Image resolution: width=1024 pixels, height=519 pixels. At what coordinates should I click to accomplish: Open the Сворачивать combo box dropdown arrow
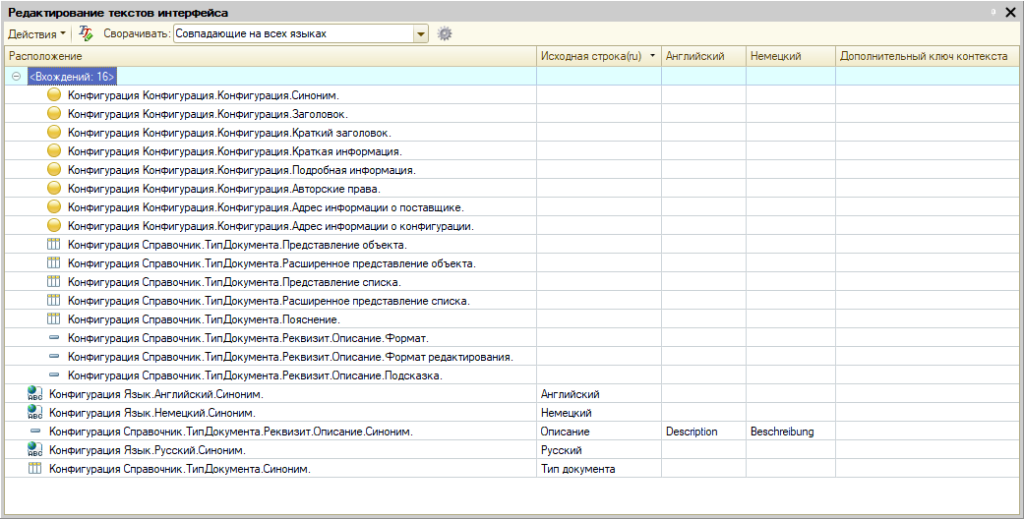421,33
